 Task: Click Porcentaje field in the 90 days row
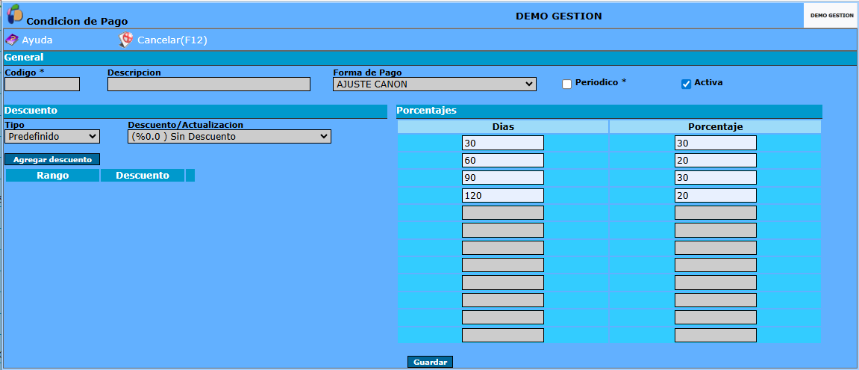coord(715,178)
